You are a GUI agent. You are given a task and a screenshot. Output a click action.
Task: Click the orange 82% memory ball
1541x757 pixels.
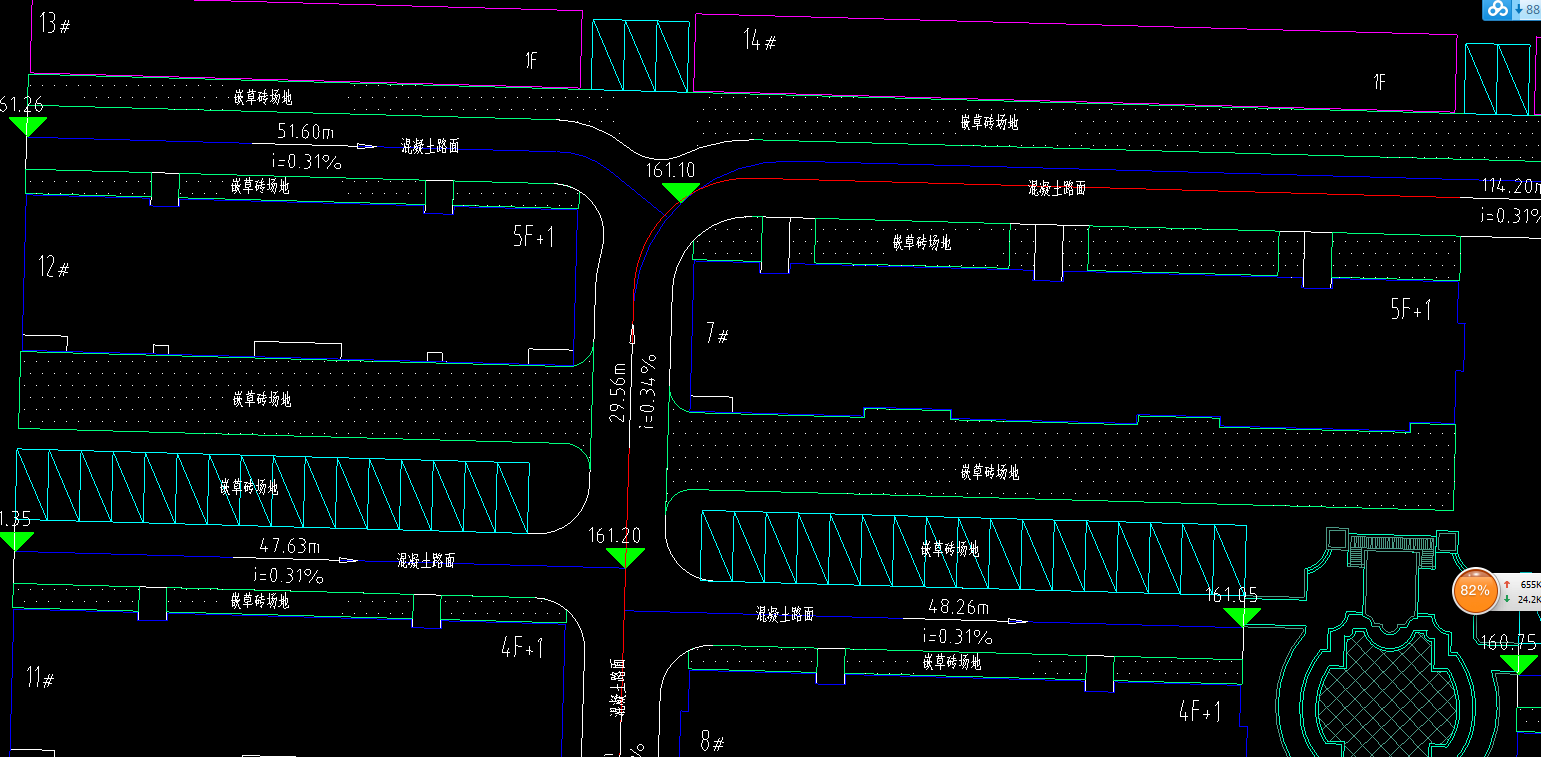point(1474,590)
